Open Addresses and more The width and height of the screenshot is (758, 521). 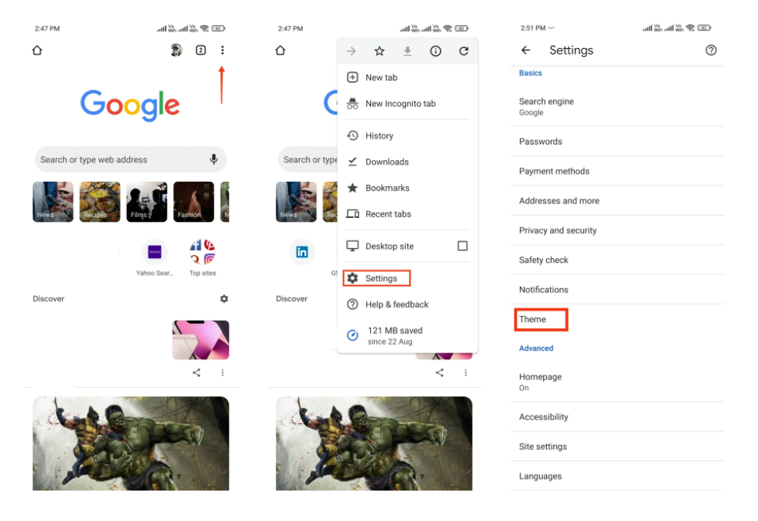coord(617,201)
